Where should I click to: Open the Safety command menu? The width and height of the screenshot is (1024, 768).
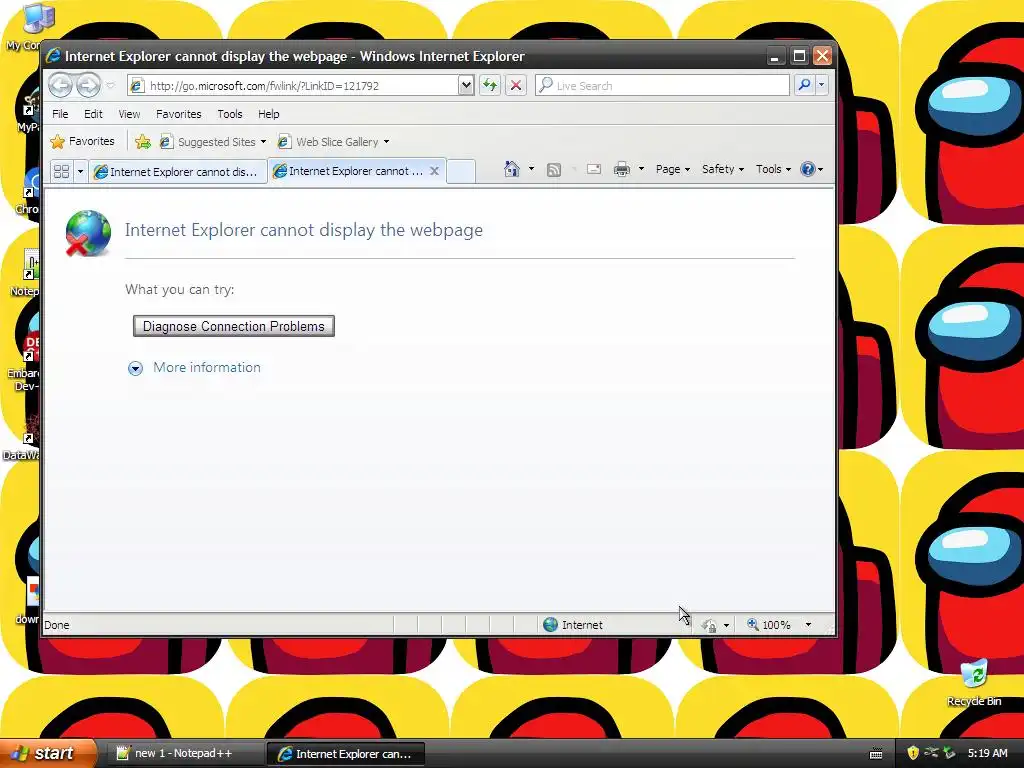coord(723,169)
